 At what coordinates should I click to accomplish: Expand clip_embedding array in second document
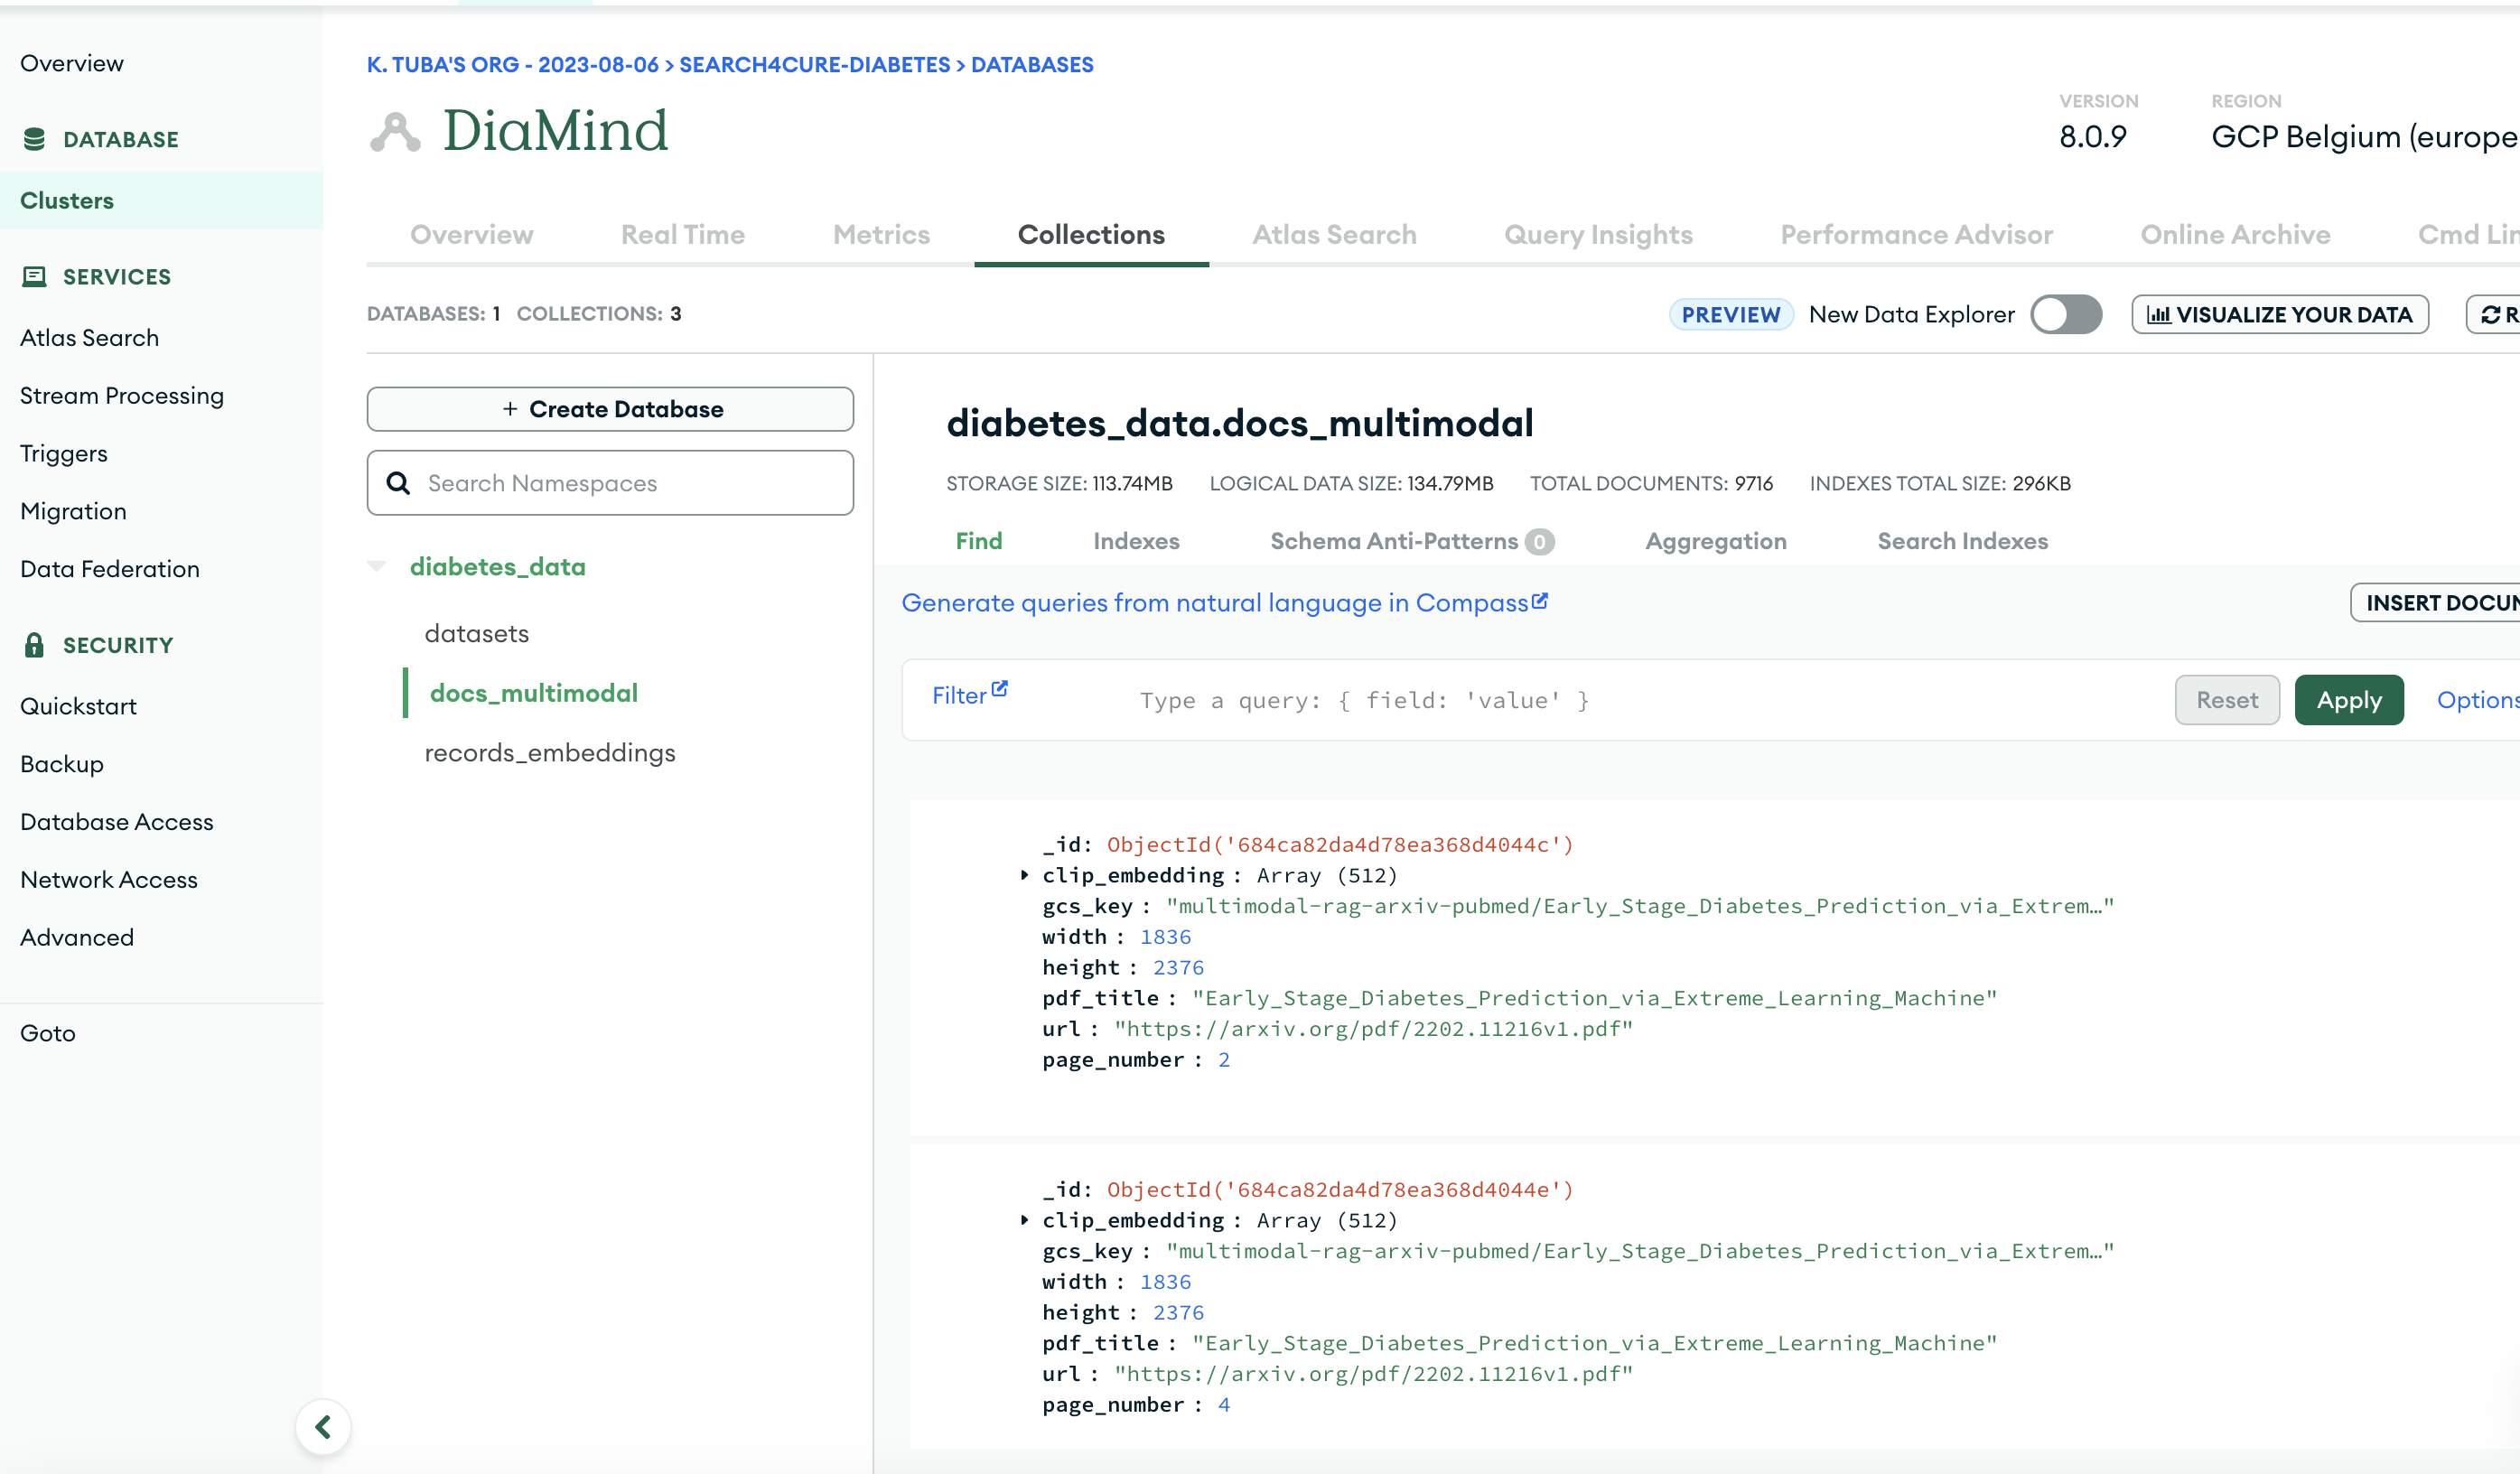(1024, 1220)
